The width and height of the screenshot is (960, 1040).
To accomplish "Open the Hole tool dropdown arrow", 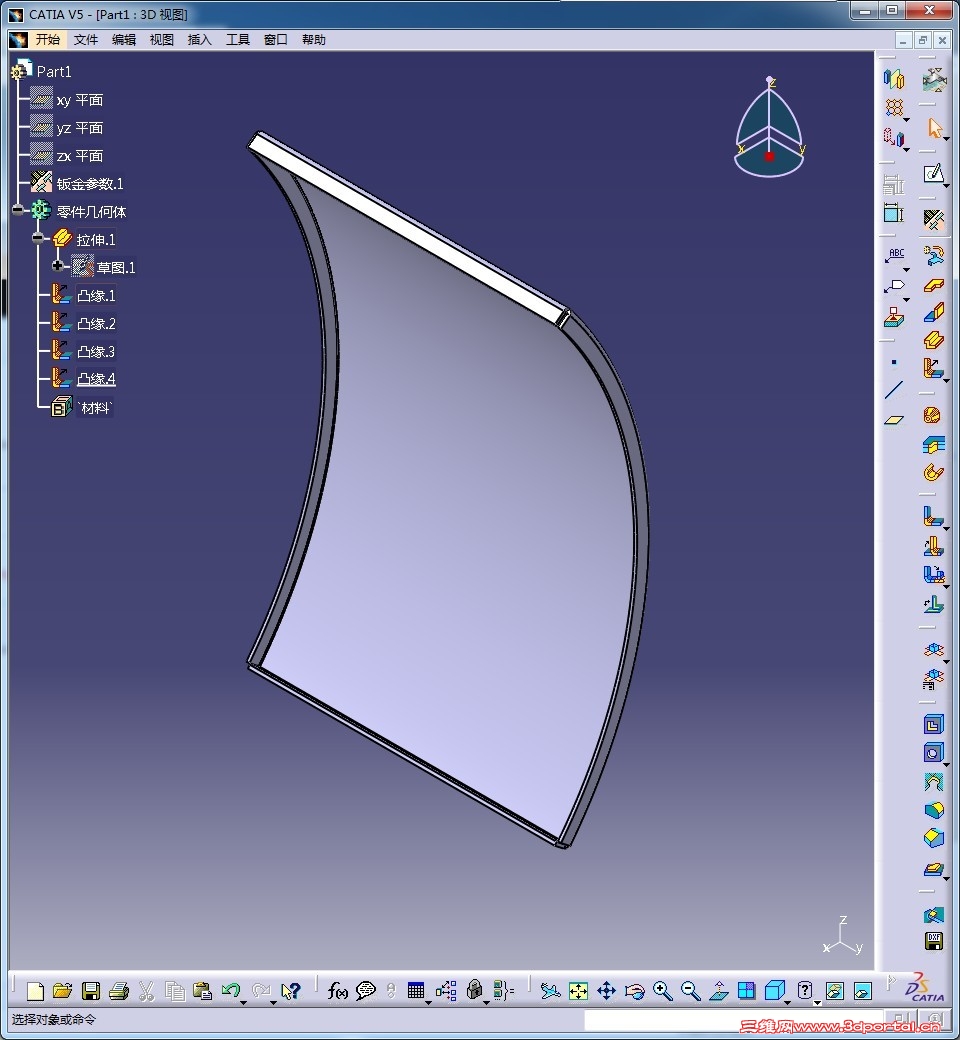I will coord(946,764).
